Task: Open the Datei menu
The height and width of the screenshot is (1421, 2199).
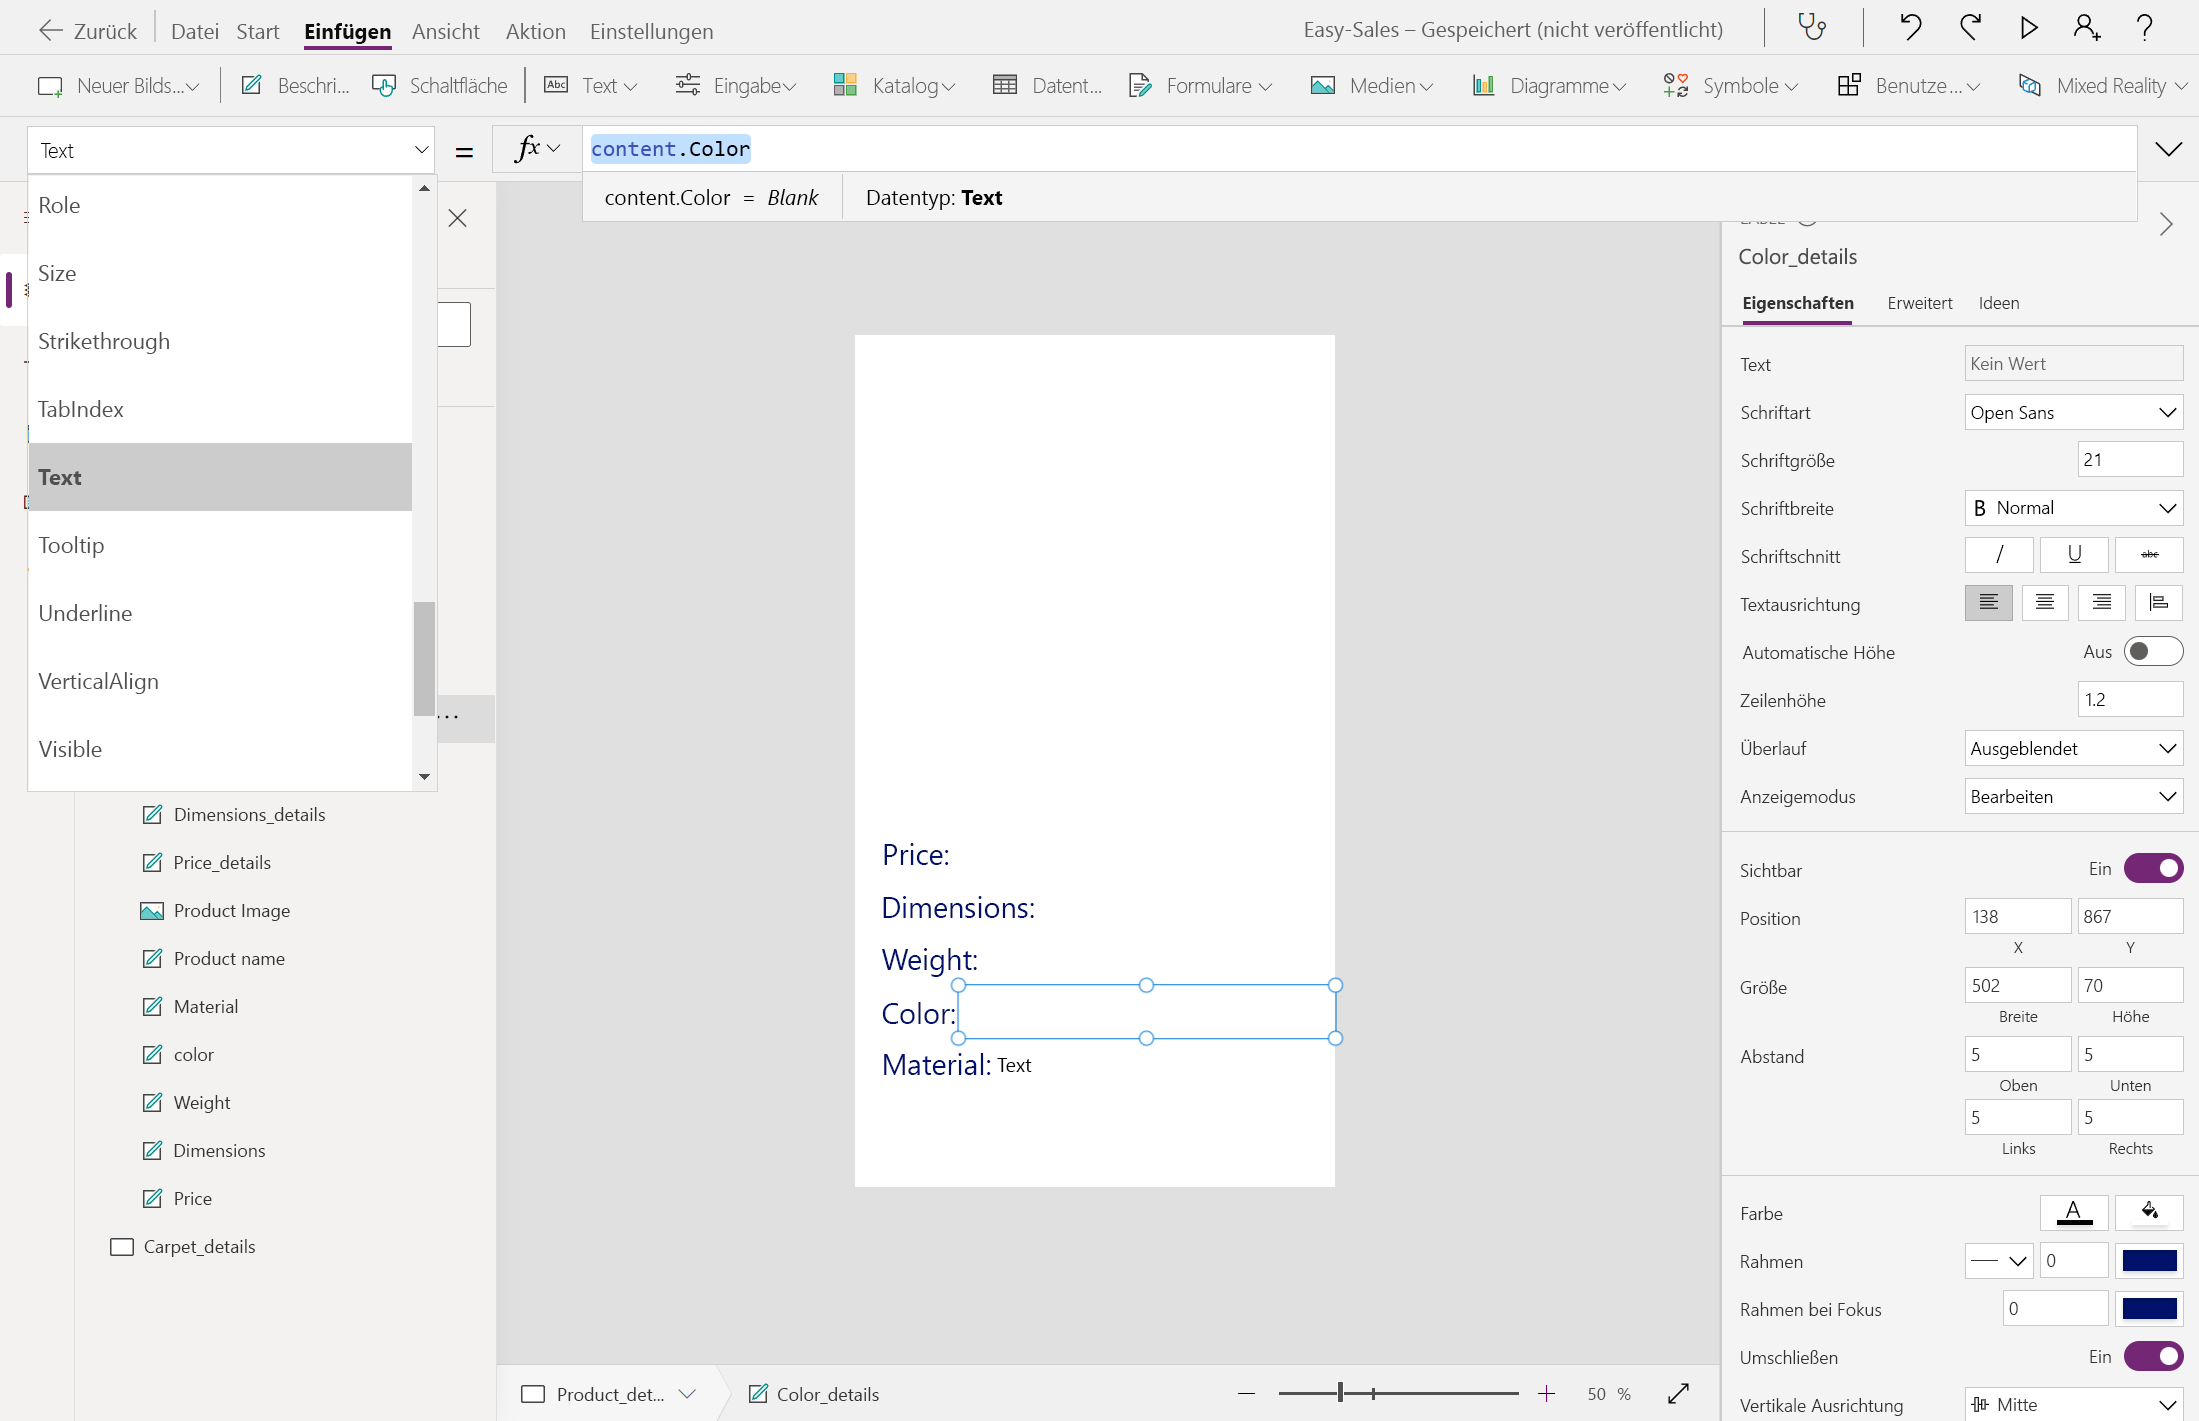Action: point(195,31)
